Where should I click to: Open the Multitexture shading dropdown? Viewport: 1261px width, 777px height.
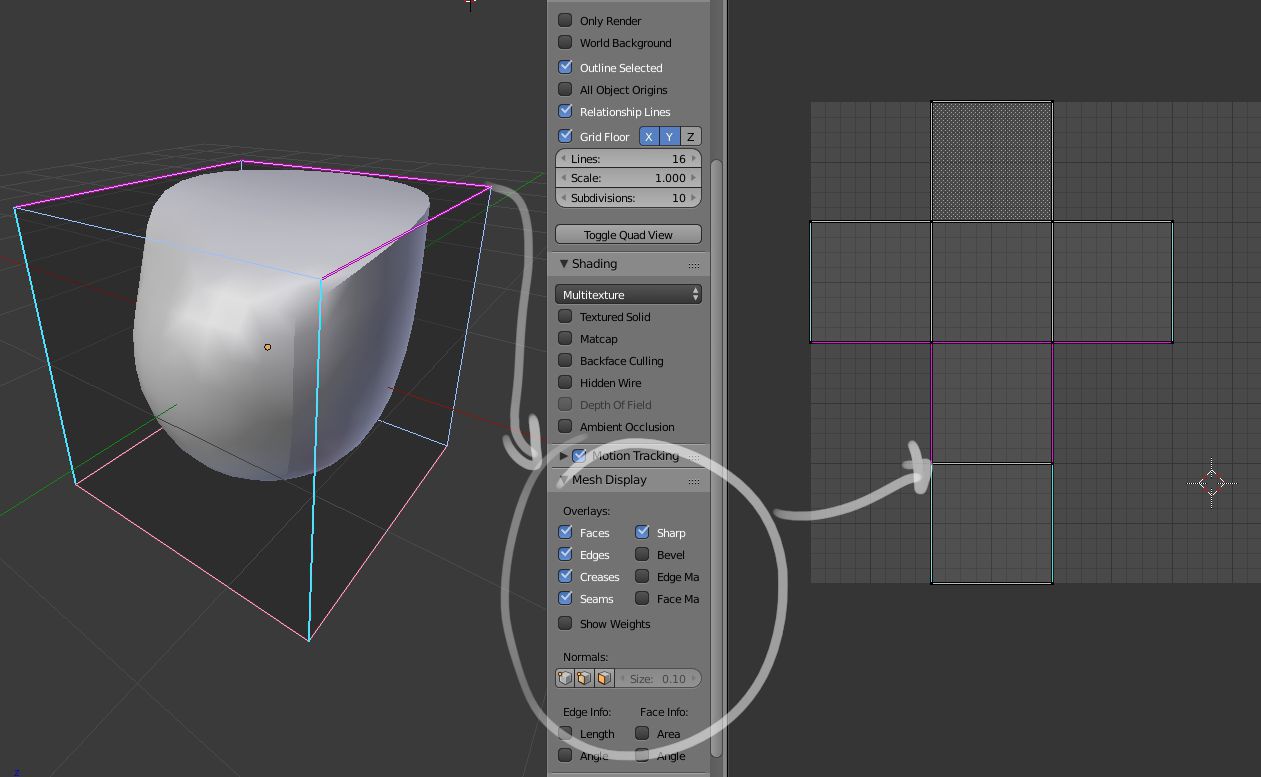tap(628, 295)
